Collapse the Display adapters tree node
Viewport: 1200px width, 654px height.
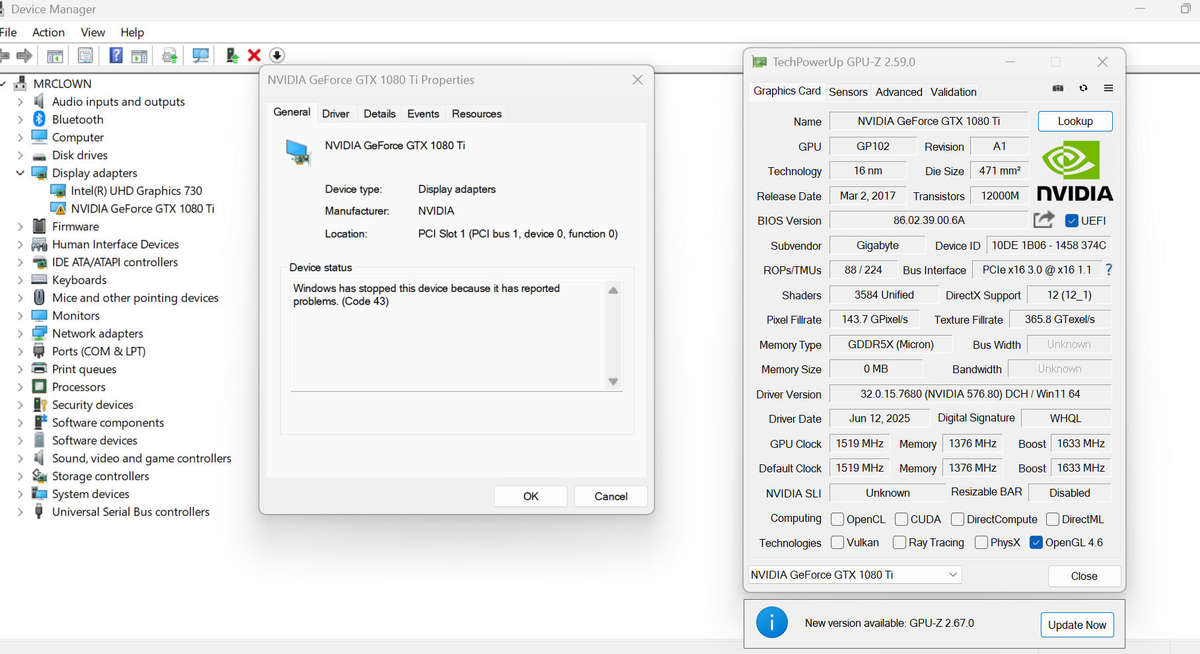[x=19, y=173]
